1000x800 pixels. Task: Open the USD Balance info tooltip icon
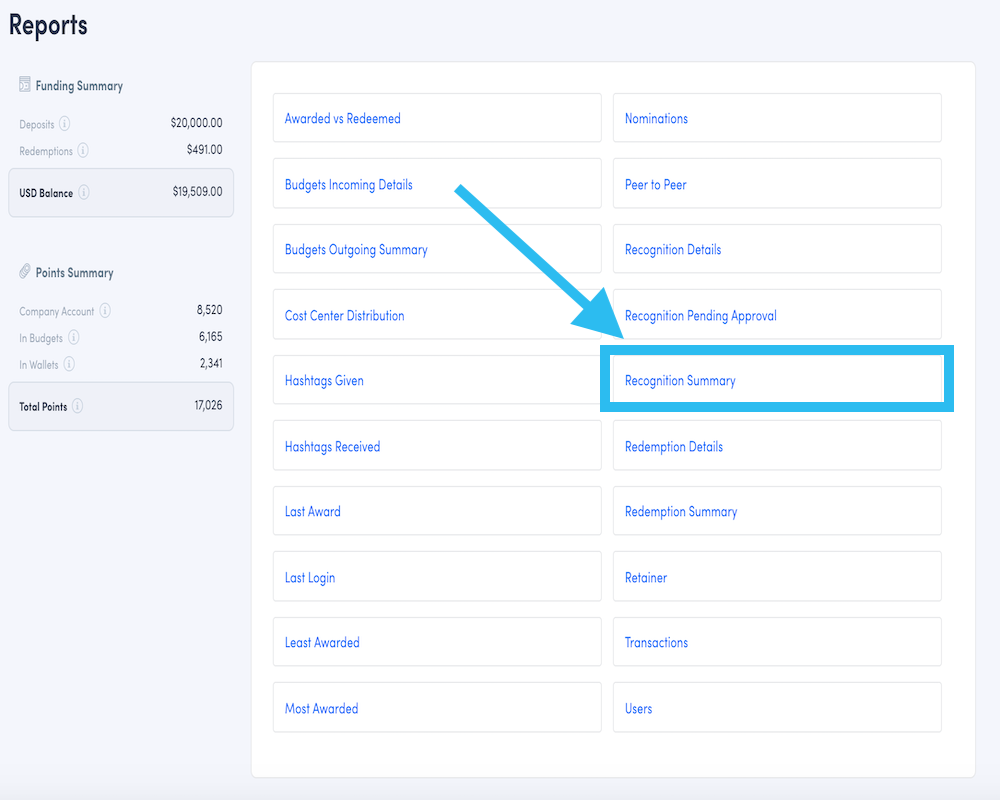83,192
